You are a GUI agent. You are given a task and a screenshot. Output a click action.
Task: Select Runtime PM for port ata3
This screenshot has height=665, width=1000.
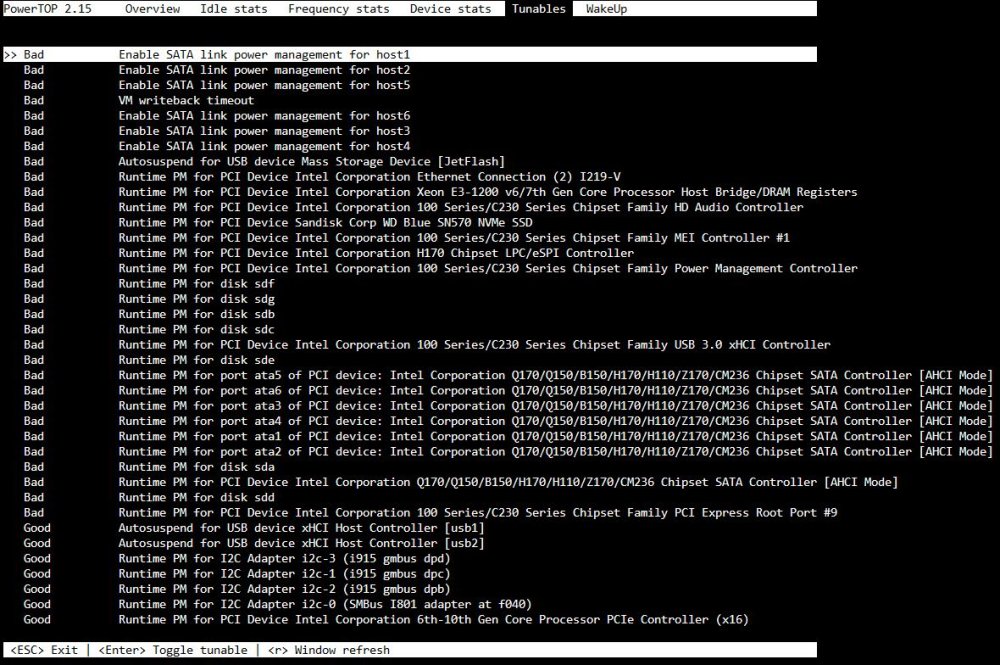pyautogui.click(x=508, y=407)
